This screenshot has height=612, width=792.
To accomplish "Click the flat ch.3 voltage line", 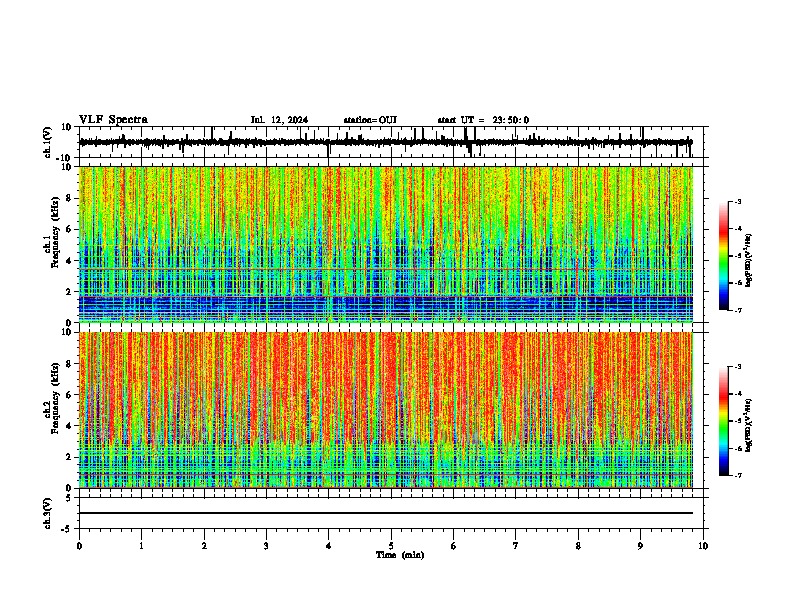I will (x=386, y=513).
